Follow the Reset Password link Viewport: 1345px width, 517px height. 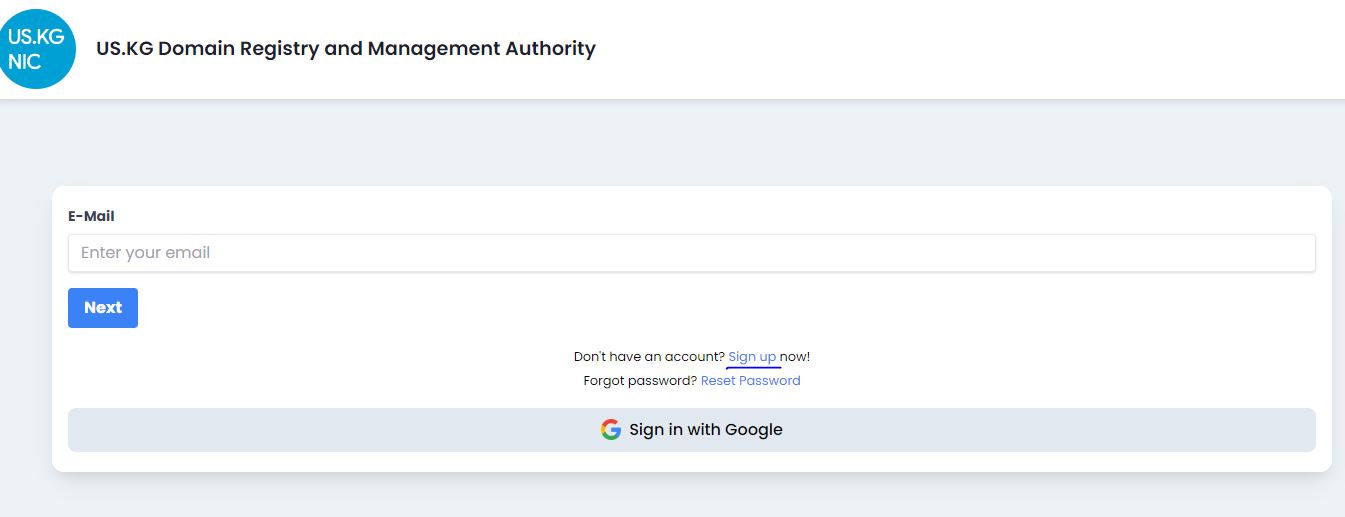point(750,381)
